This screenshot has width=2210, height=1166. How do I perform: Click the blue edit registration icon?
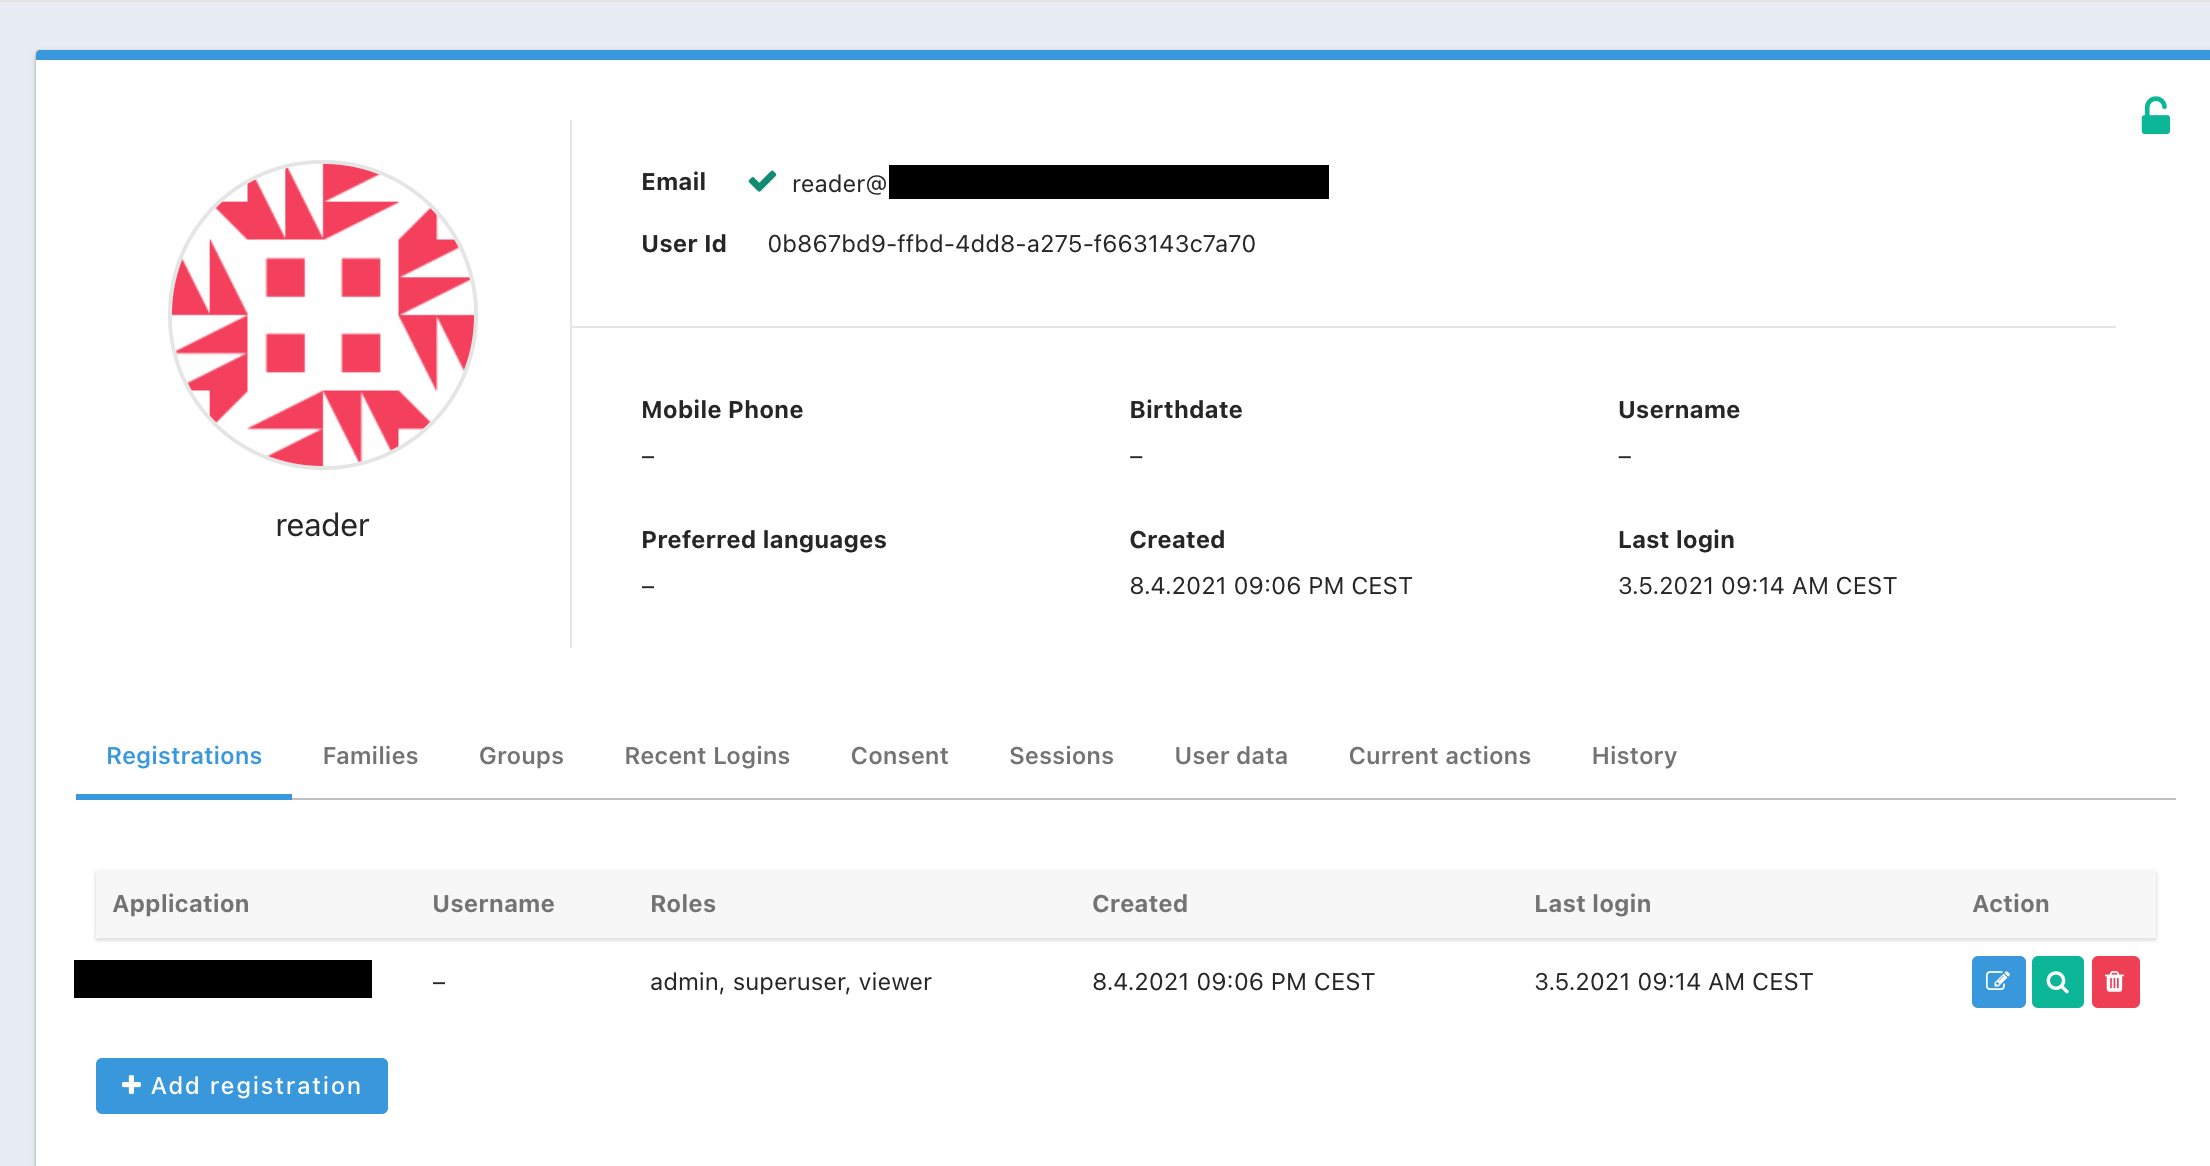pyautogui.click(x=1998, y=981)
